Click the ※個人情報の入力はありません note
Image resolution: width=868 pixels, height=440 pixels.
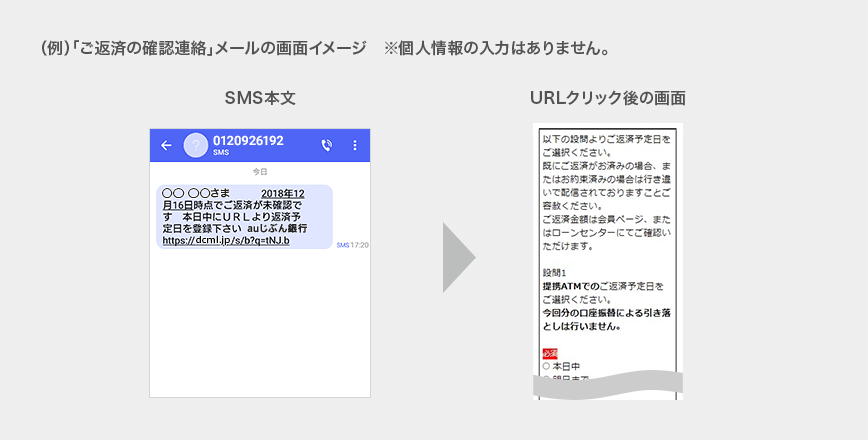[497, 49]
